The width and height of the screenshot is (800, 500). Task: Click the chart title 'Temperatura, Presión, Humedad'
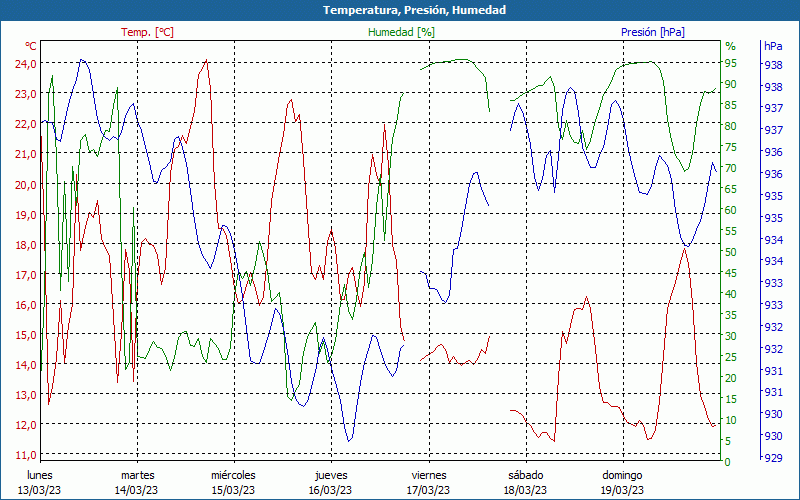(414, 10)
